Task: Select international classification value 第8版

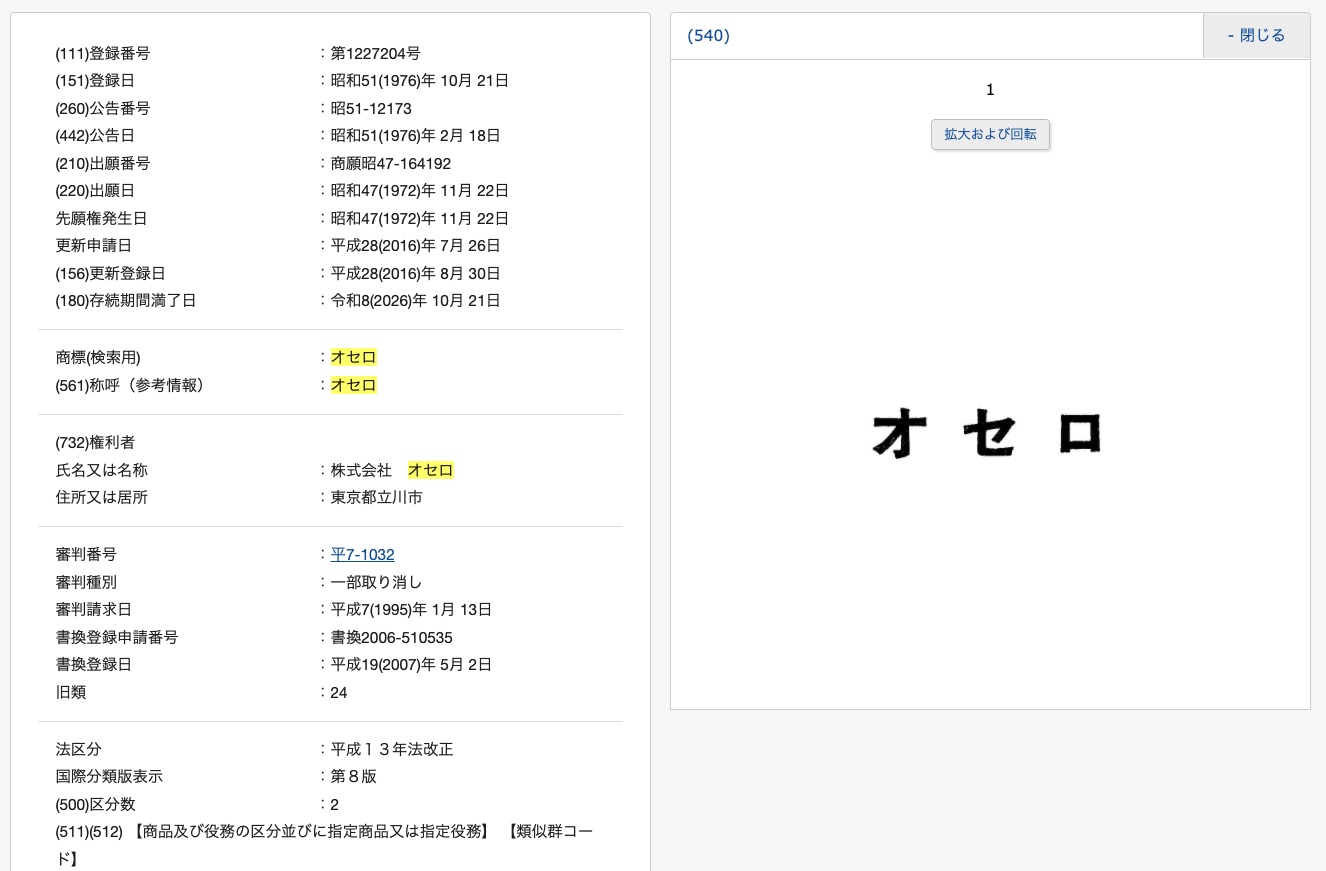Action: (x=354, y=776)
